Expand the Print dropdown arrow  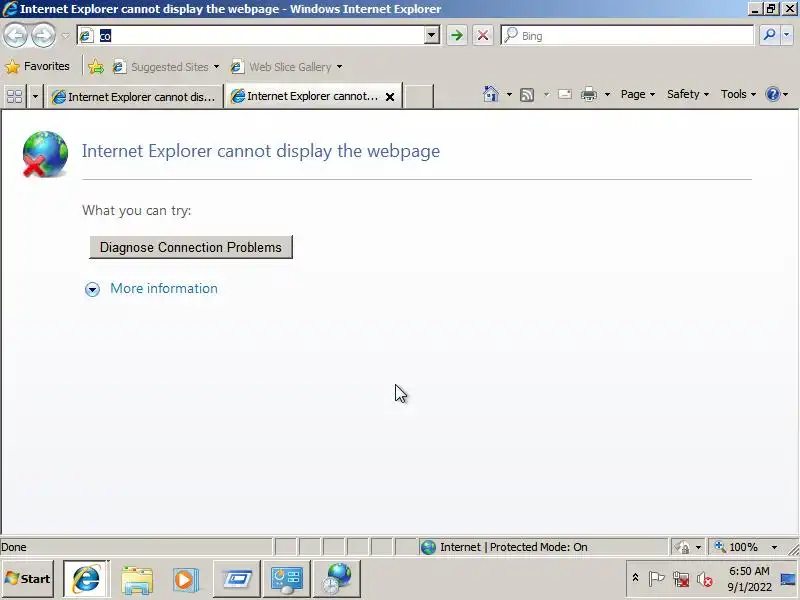click(x=607, y=94)
